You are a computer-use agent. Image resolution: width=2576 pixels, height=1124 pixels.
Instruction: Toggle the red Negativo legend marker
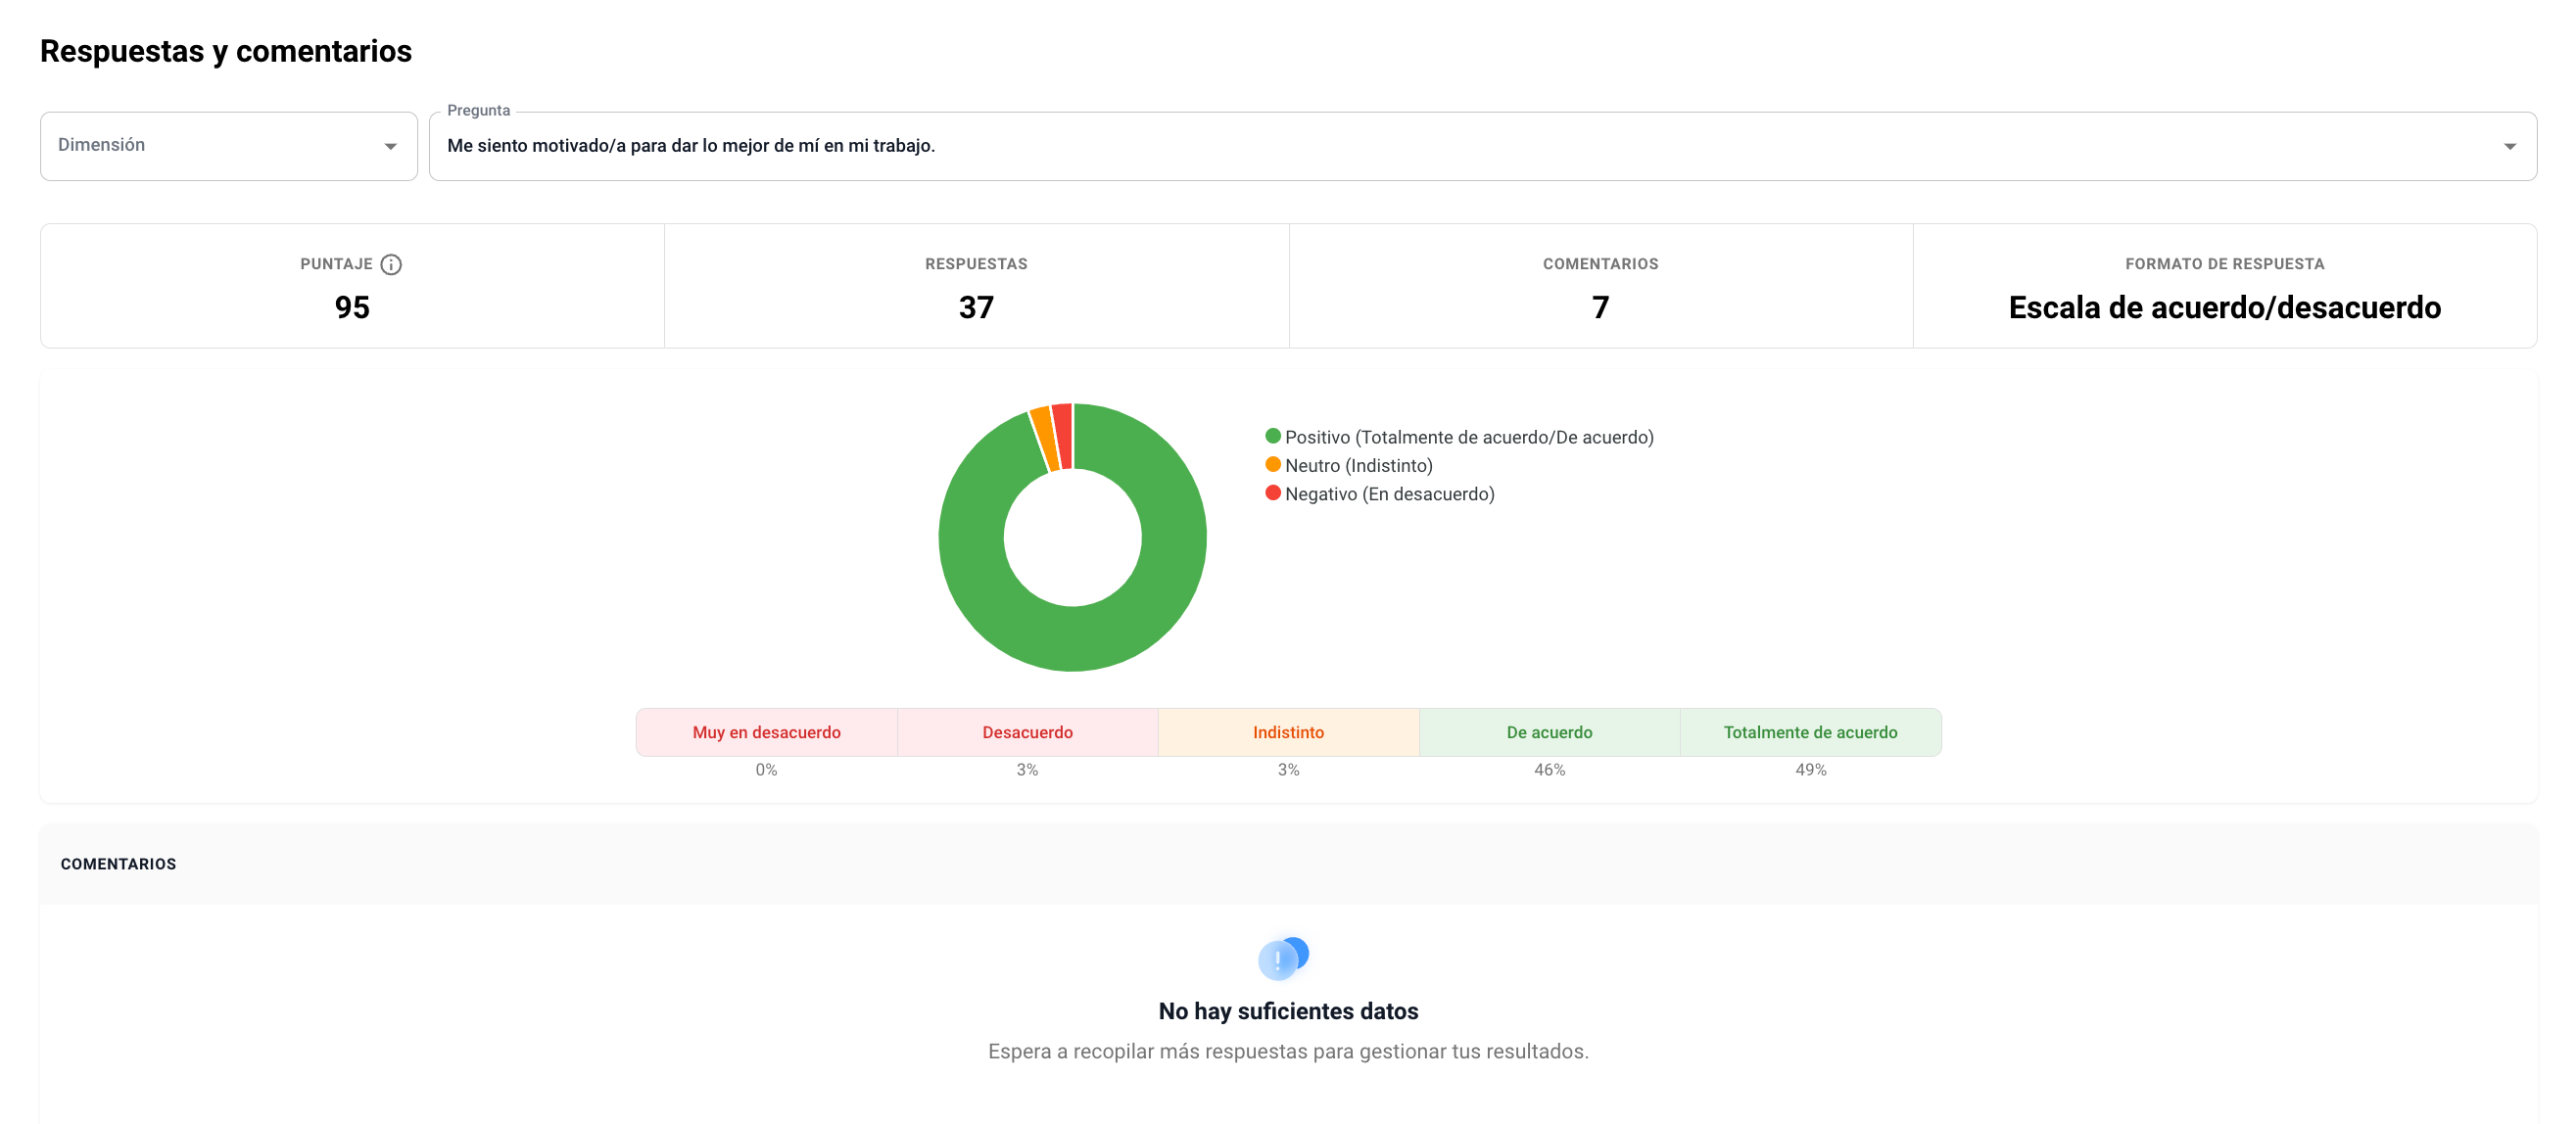1272,493
